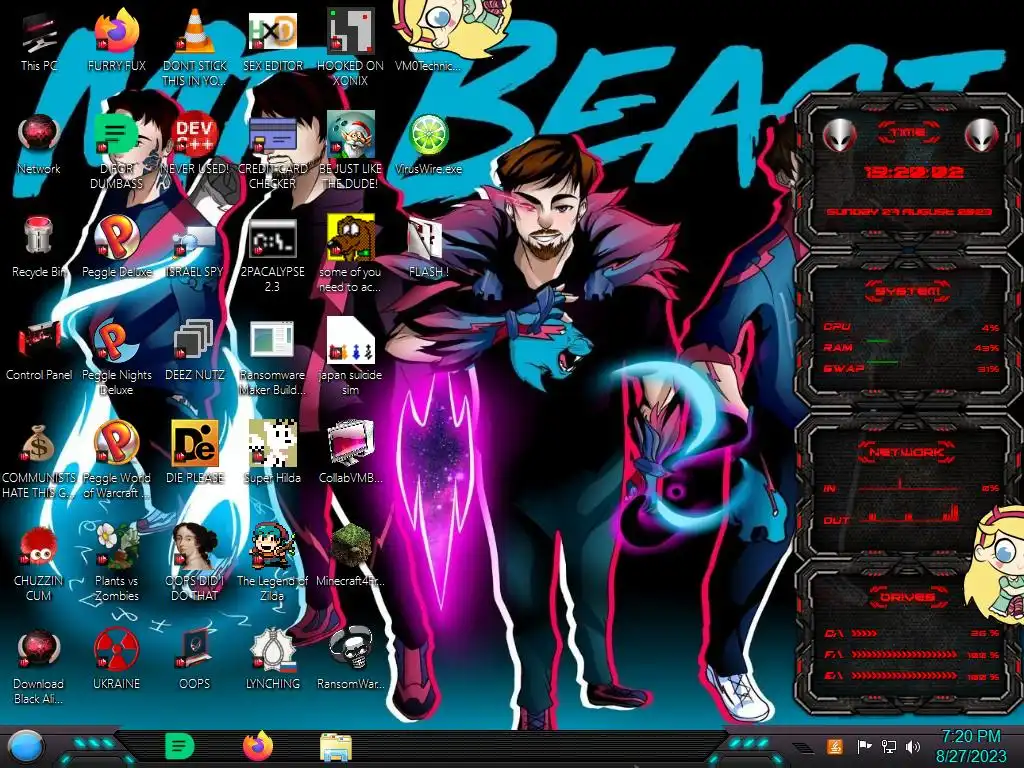Click the RAM usage row in gadget
The height and width of the screenshot is (768, 1024).
click(x=912, y=347)
